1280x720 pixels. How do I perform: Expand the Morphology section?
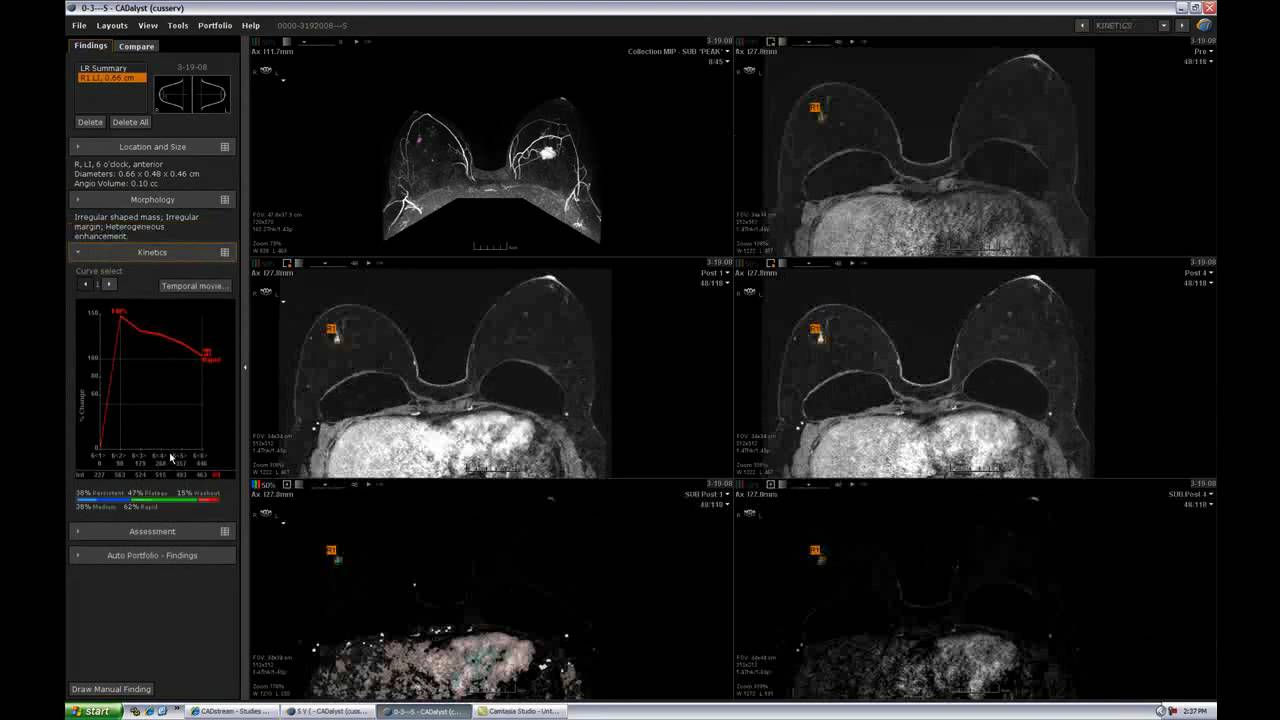pyautogui.click(x=152, y=200)
